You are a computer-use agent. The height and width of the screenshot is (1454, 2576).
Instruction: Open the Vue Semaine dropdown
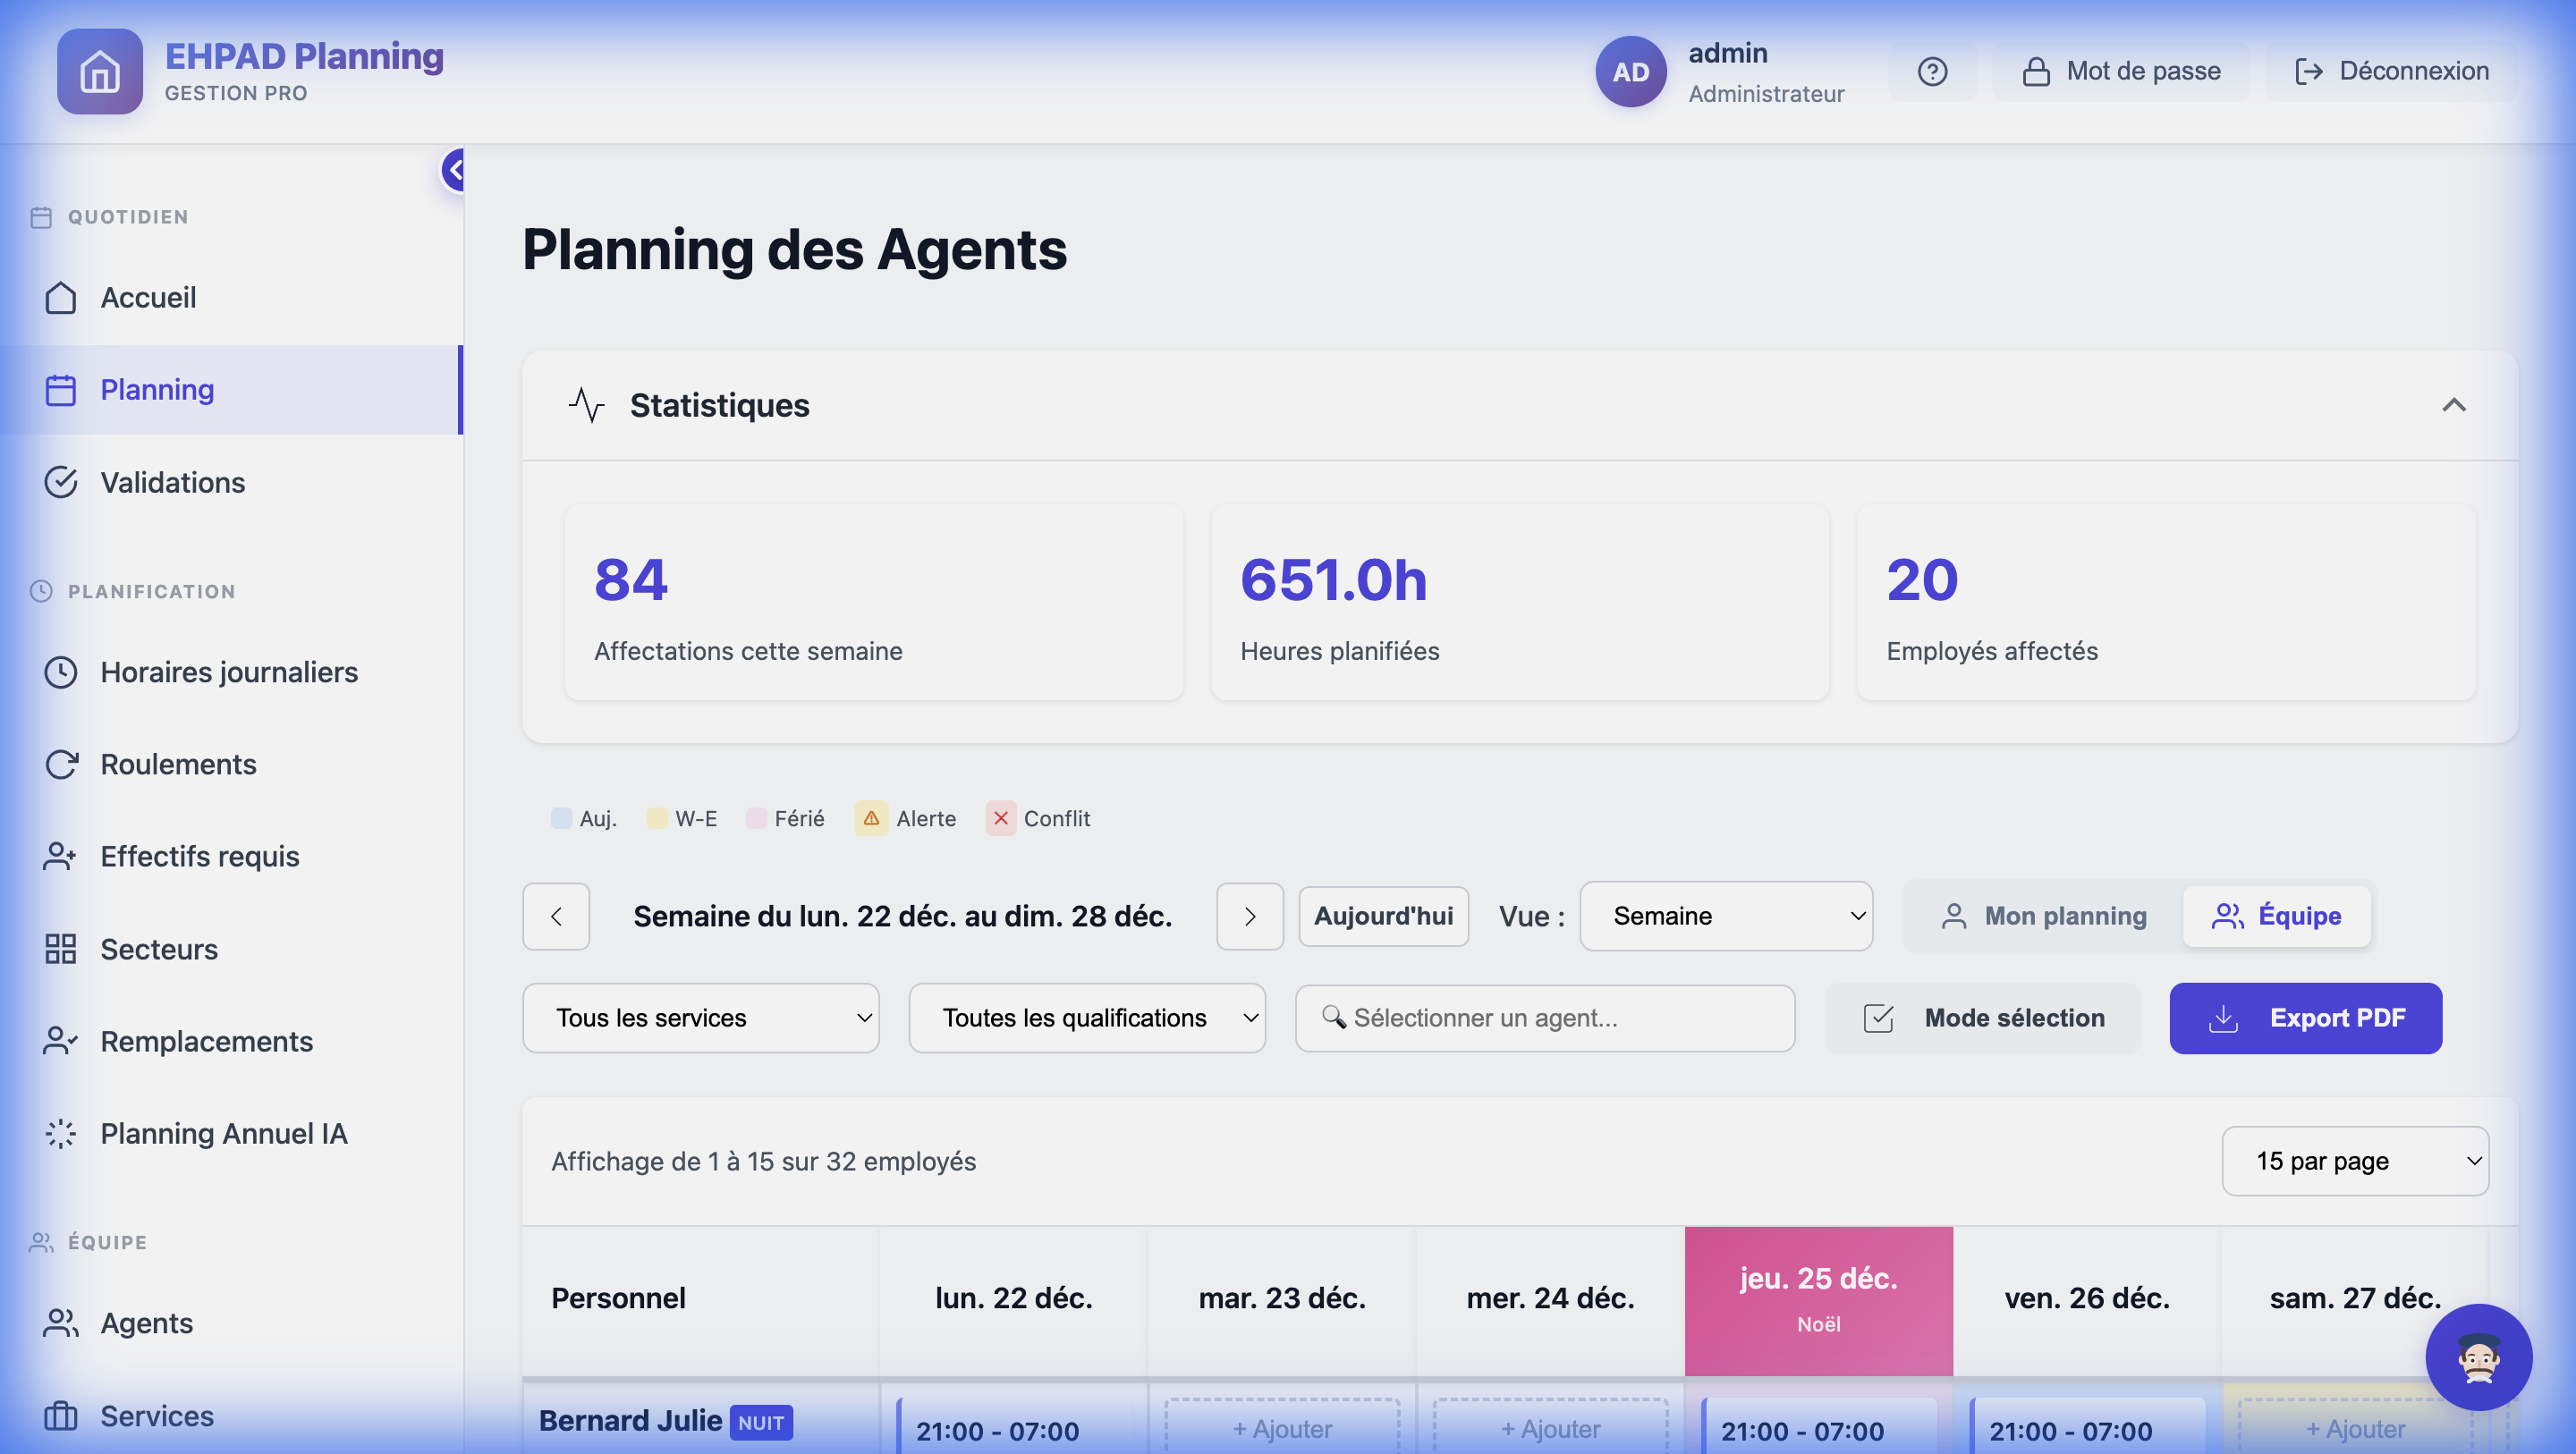pyautogui.click(x=1725, y=916)
